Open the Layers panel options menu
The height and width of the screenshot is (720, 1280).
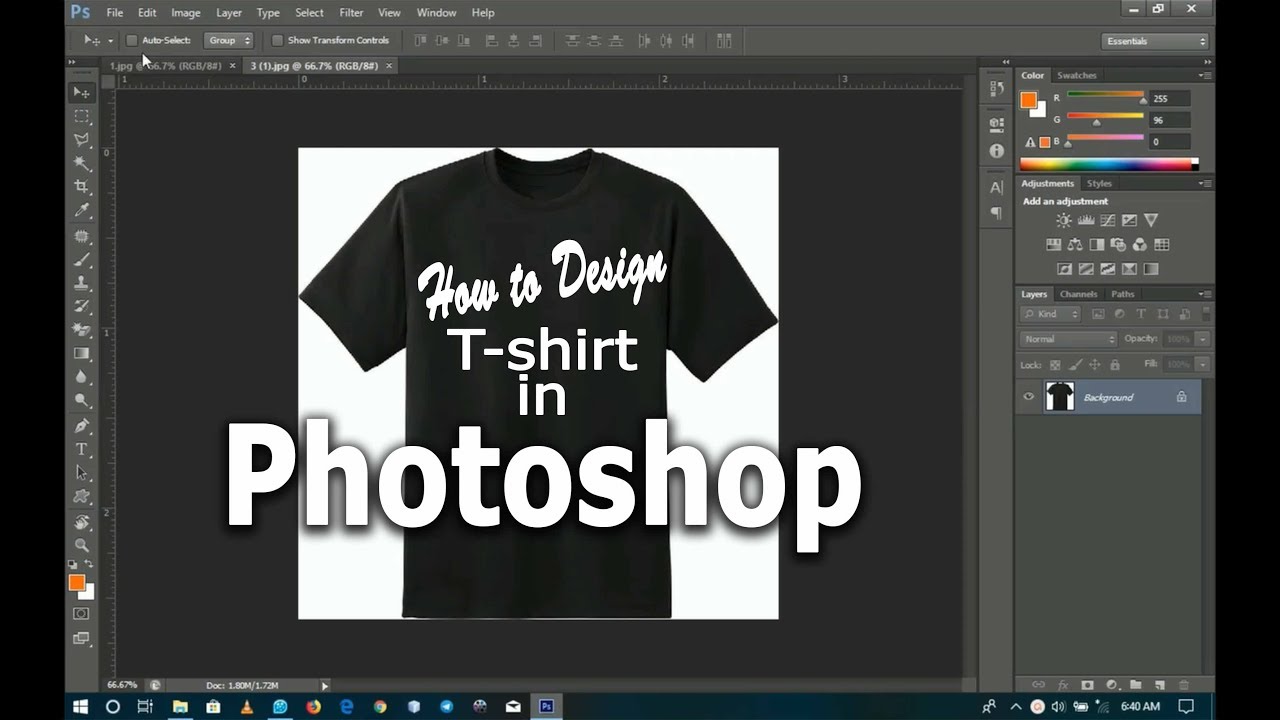pyautogui.click(x=1204, y=294)
